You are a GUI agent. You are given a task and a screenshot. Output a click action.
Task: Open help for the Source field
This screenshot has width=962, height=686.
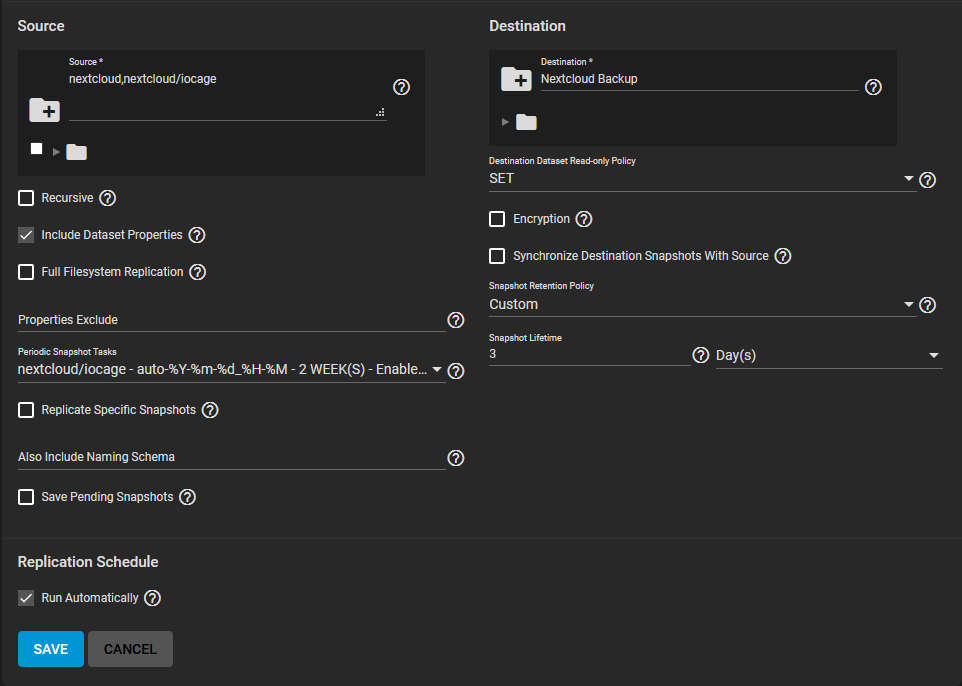(x=401, y=87)
